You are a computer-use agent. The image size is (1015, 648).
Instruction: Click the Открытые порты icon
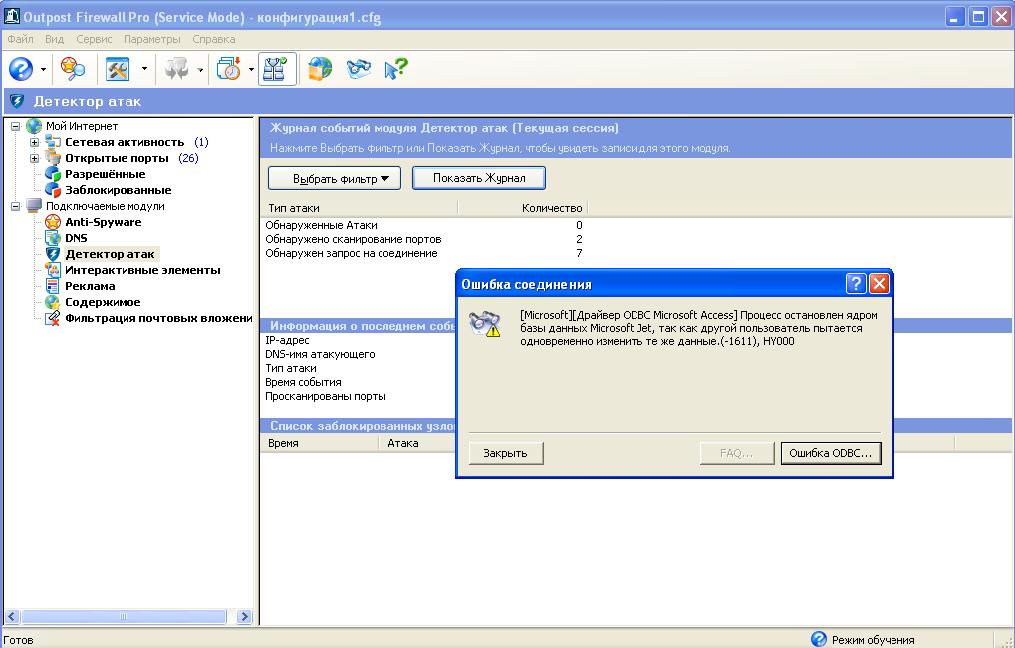click(x=53, y=159)
